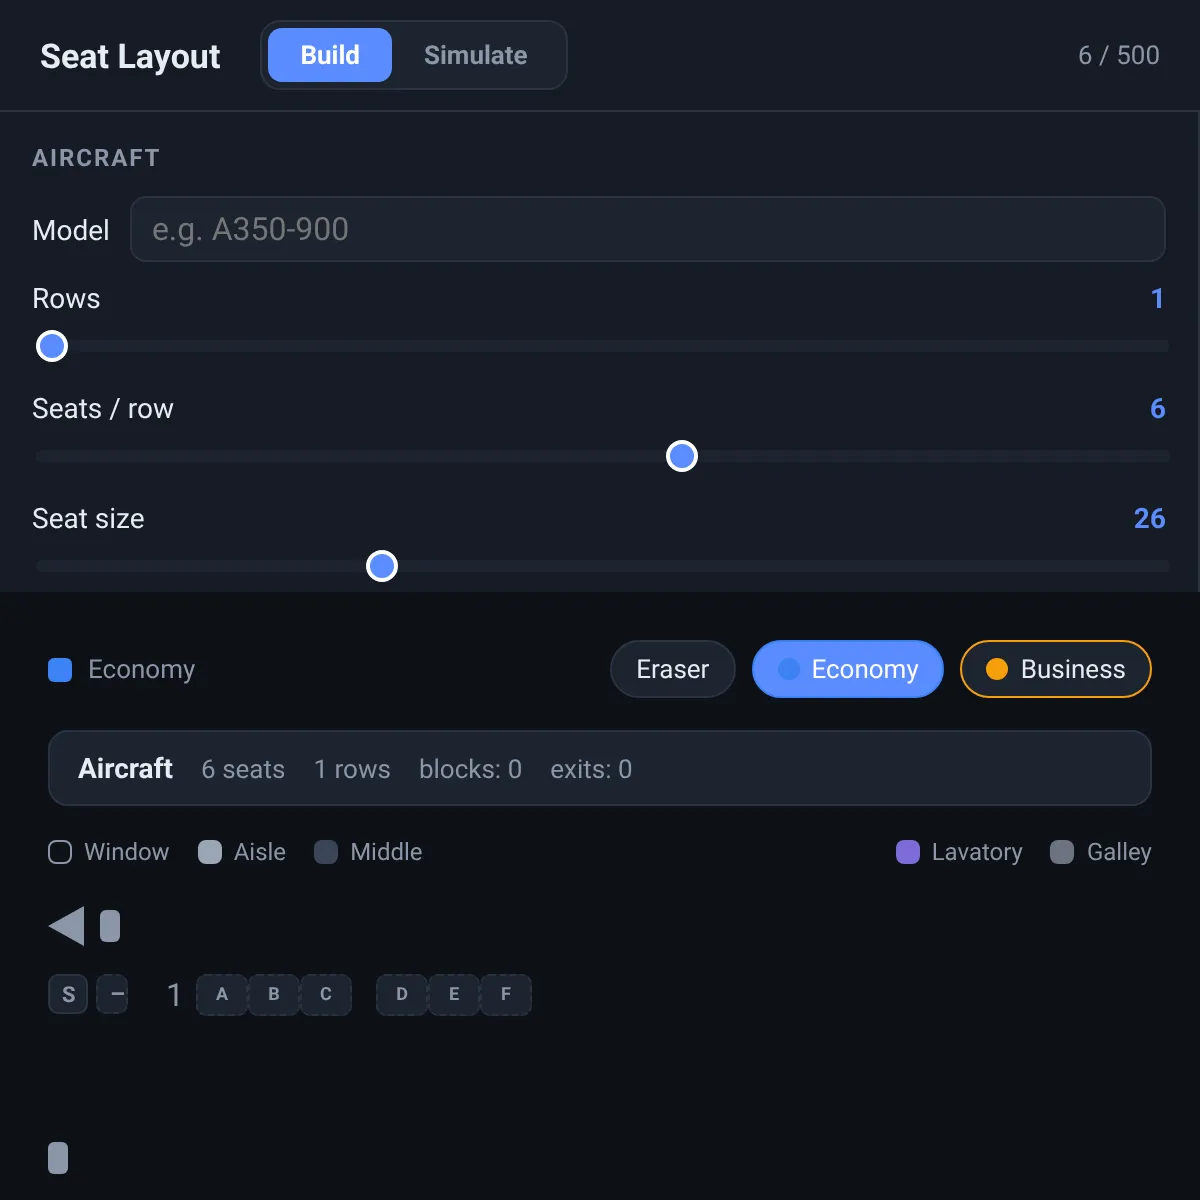Switch to the Build tab
The width and height of the screenshot is (1200, 1200).
330,55
